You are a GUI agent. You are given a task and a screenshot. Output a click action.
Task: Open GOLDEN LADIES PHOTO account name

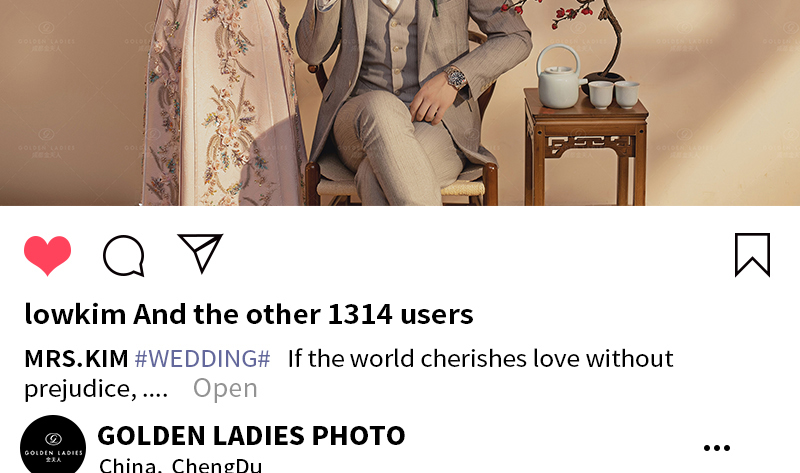click(x=251, y=436)
